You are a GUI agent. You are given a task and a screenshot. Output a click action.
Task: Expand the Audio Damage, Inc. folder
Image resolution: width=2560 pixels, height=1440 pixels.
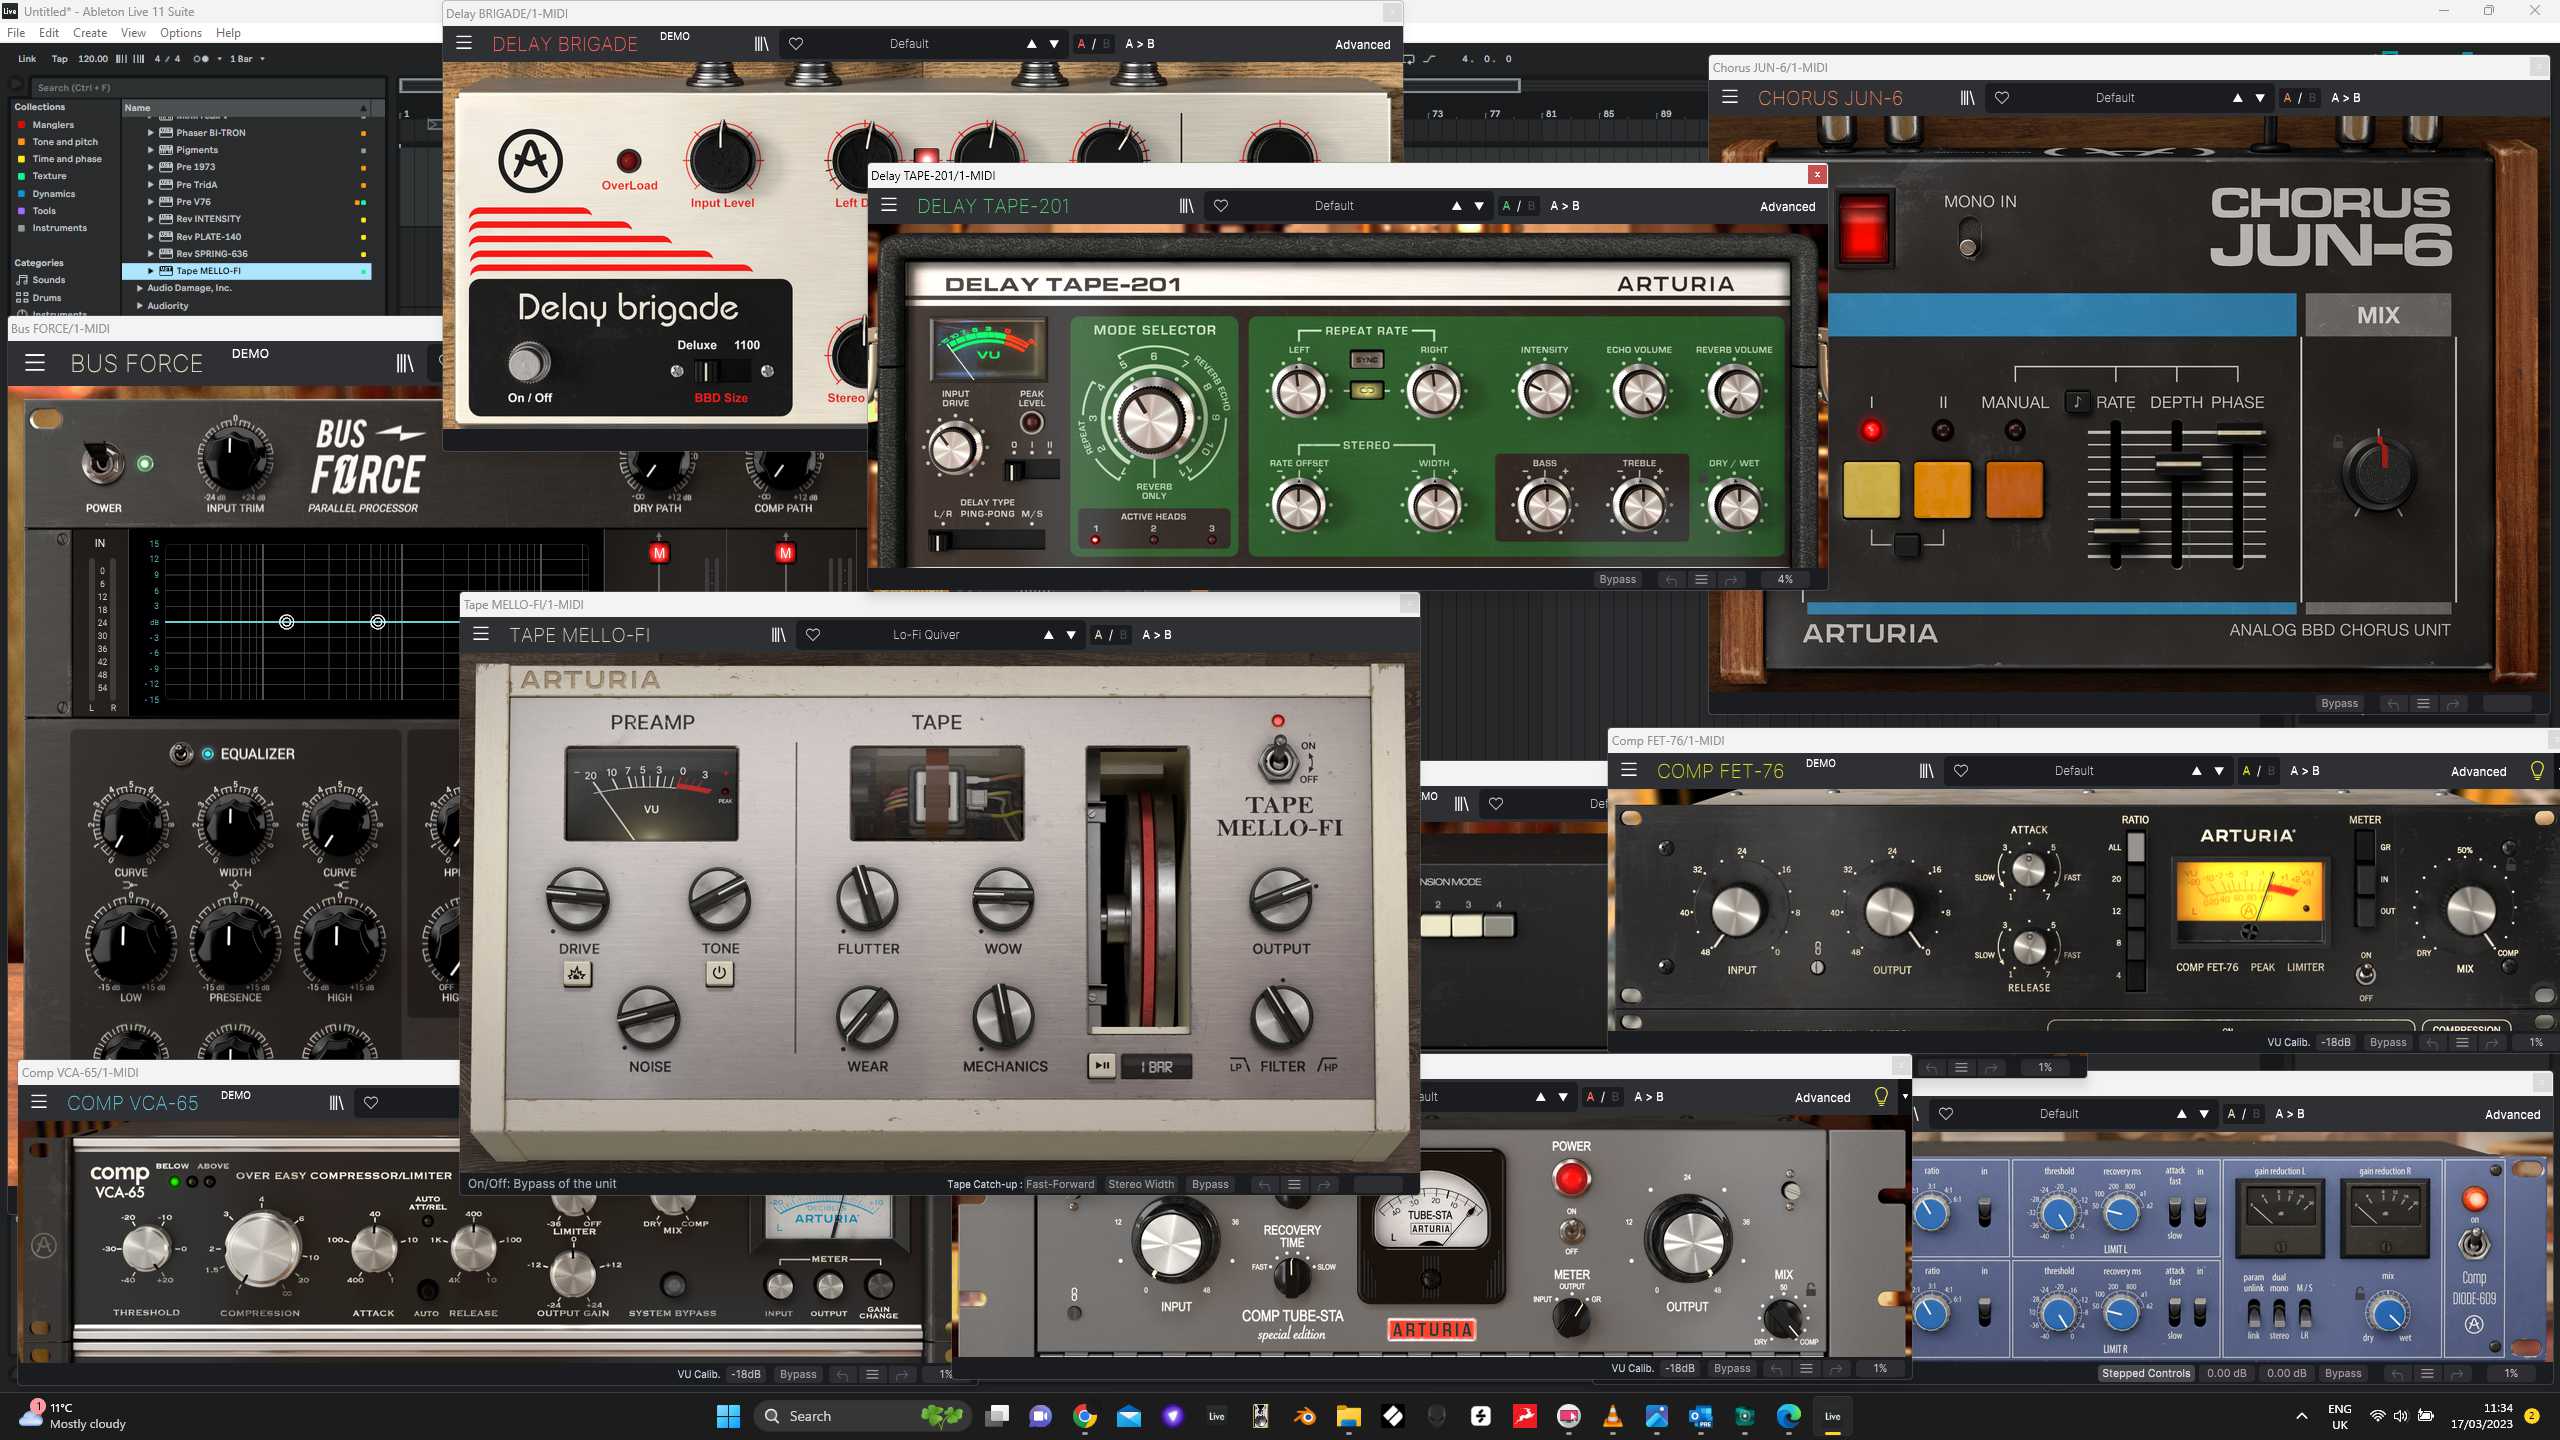point(139,287)
